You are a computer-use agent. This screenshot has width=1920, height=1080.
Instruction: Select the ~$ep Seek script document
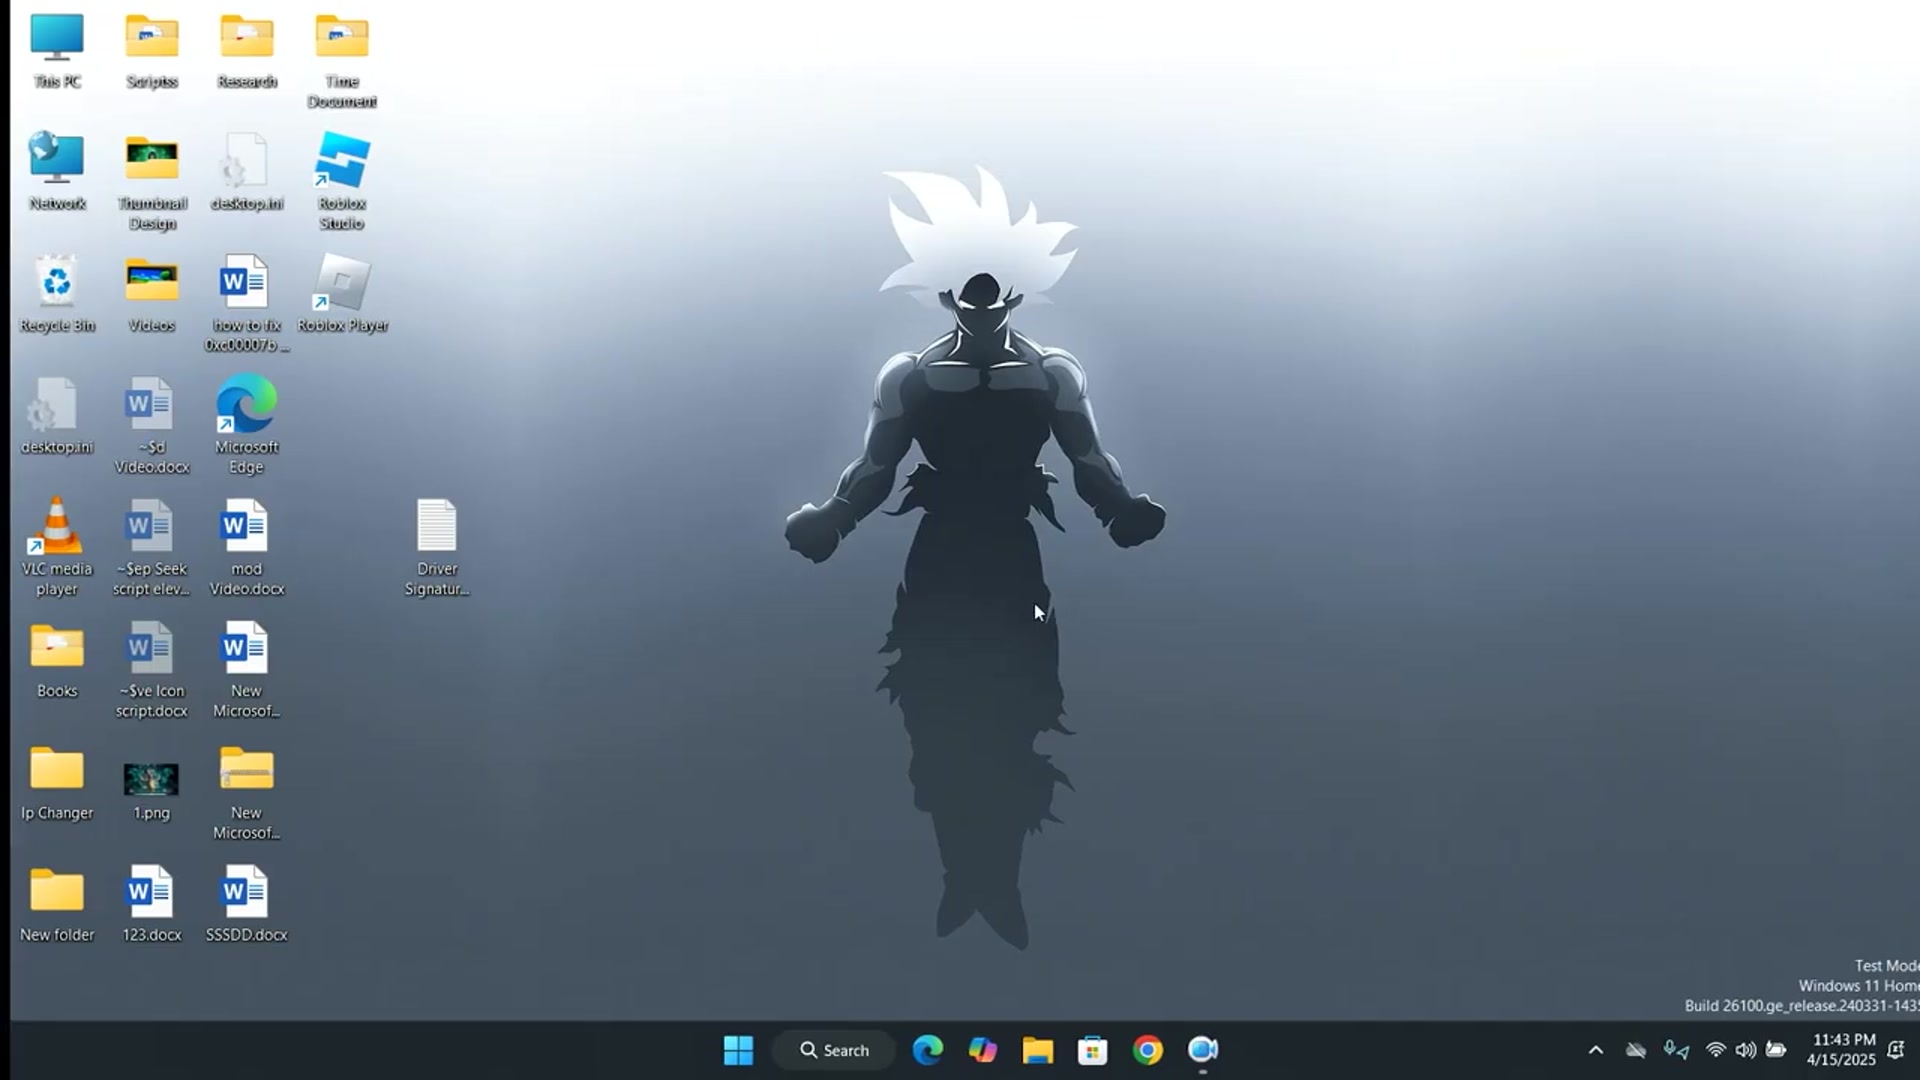pos(152,548)
